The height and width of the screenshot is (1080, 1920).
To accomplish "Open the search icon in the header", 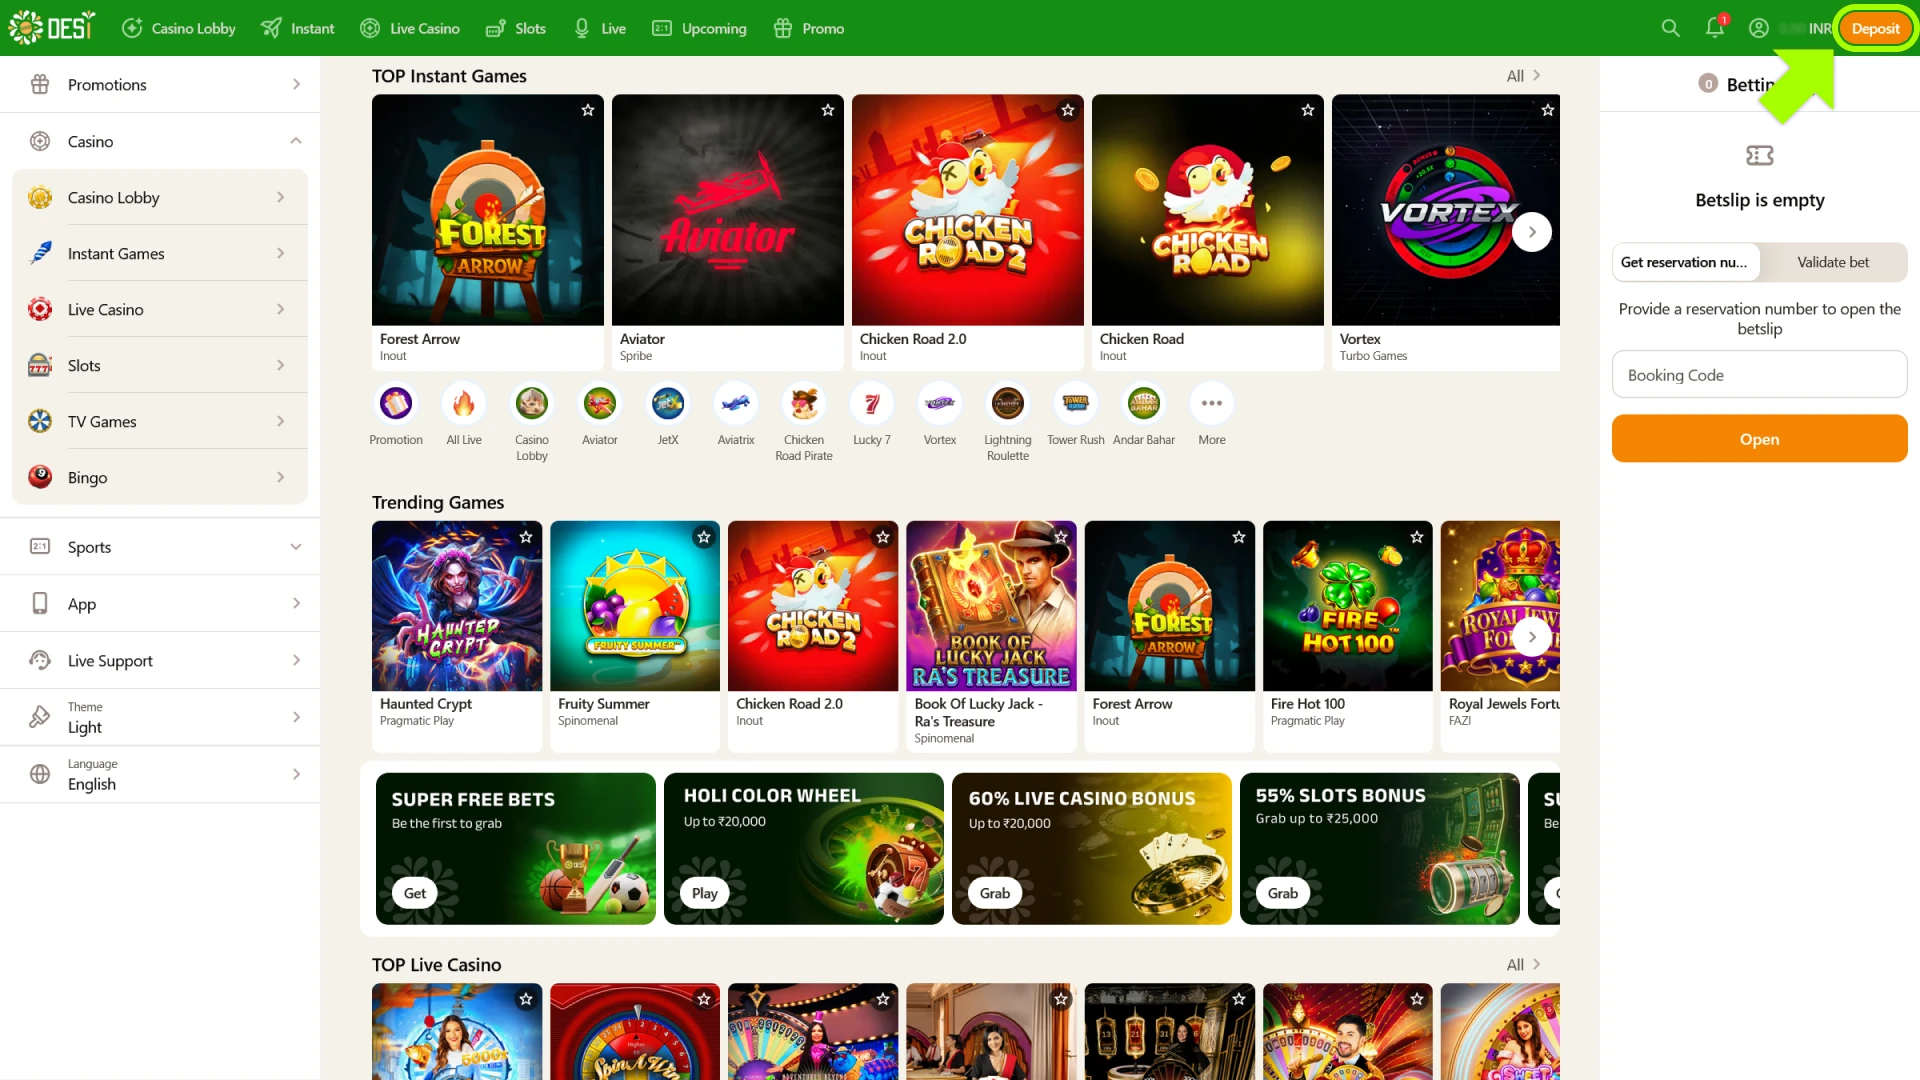I will click(1669, 28).
